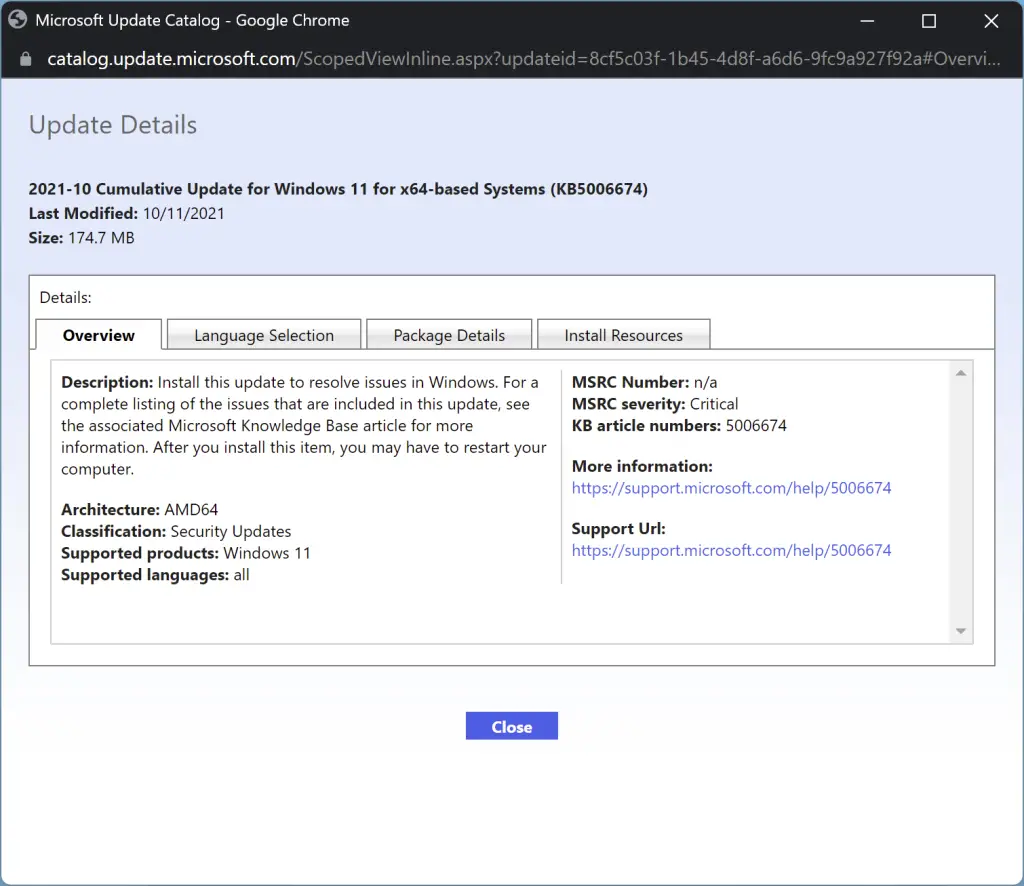Image resolution: width=1024 pixels, height=886 pixels.
Task: Switch to the Package Details tab
Action: [449, 335]
